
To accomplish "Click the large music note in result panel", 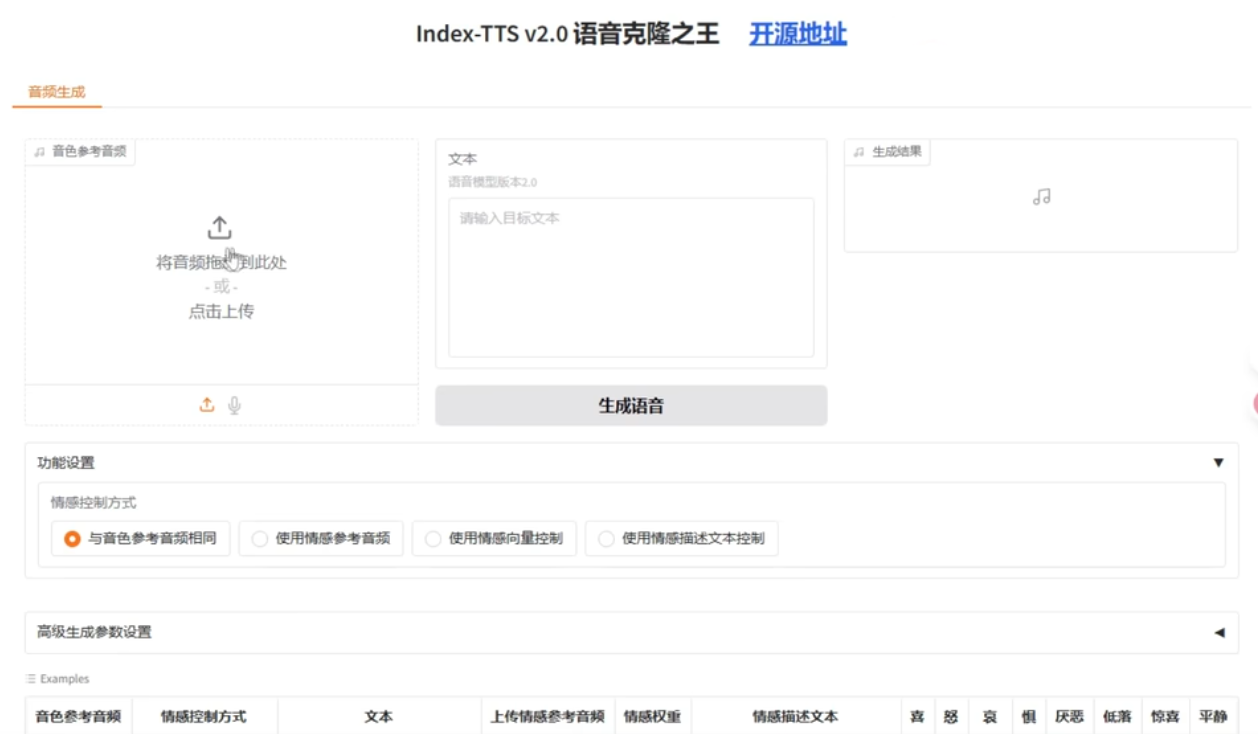I will point(1042,198).
